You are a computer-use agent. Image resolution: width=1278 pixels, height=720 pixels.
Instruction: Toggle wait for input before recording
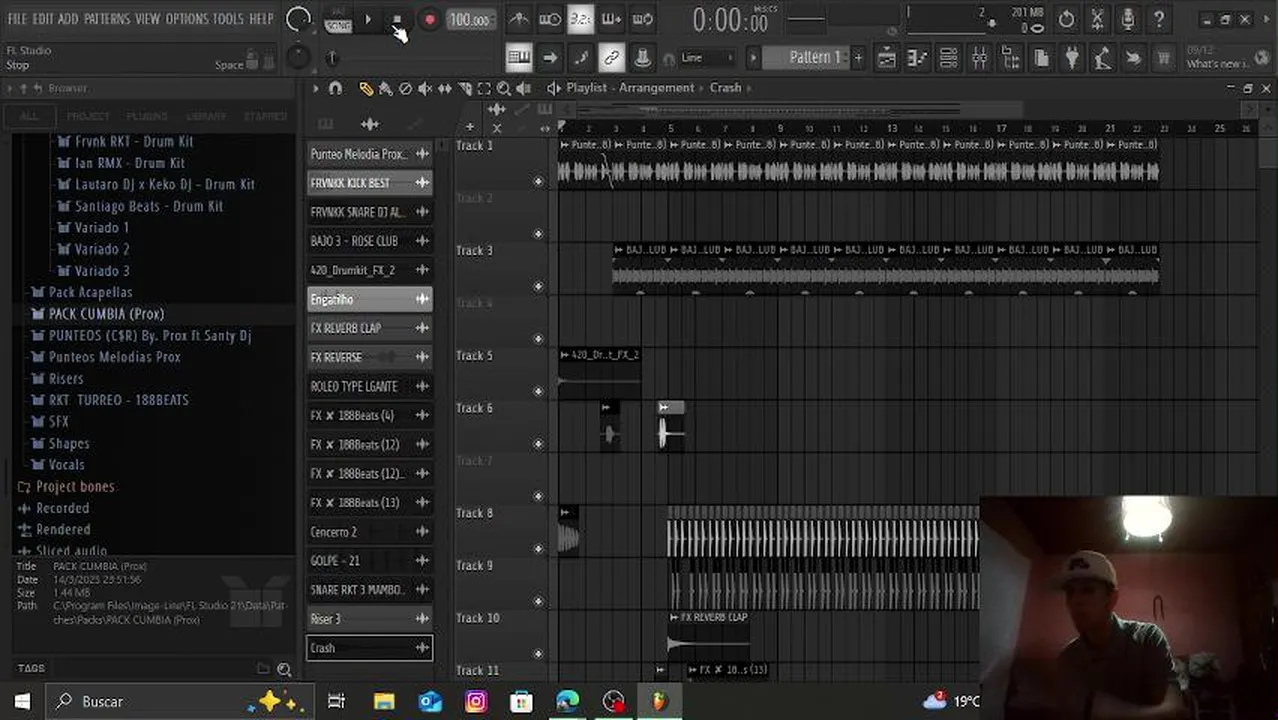point(550,19)
